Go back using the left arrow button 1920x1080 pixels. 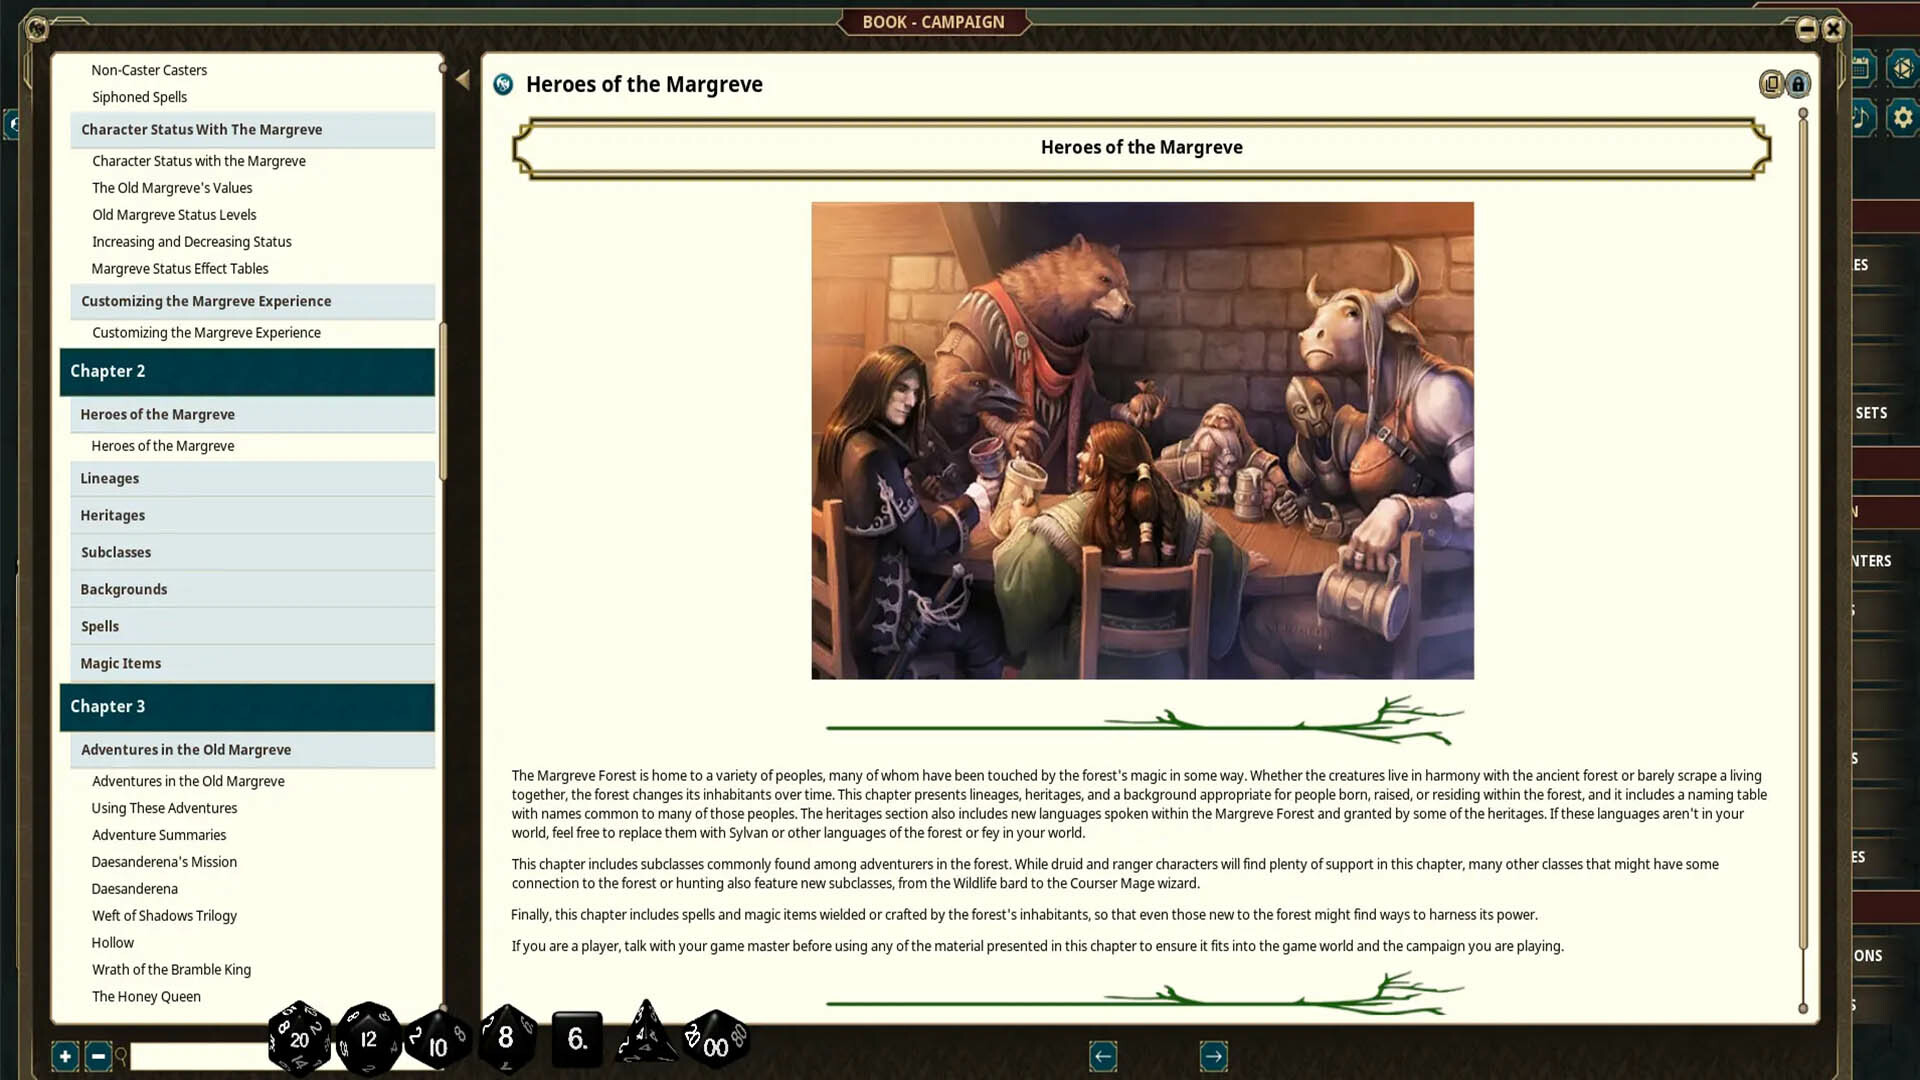(1103, 1056)
